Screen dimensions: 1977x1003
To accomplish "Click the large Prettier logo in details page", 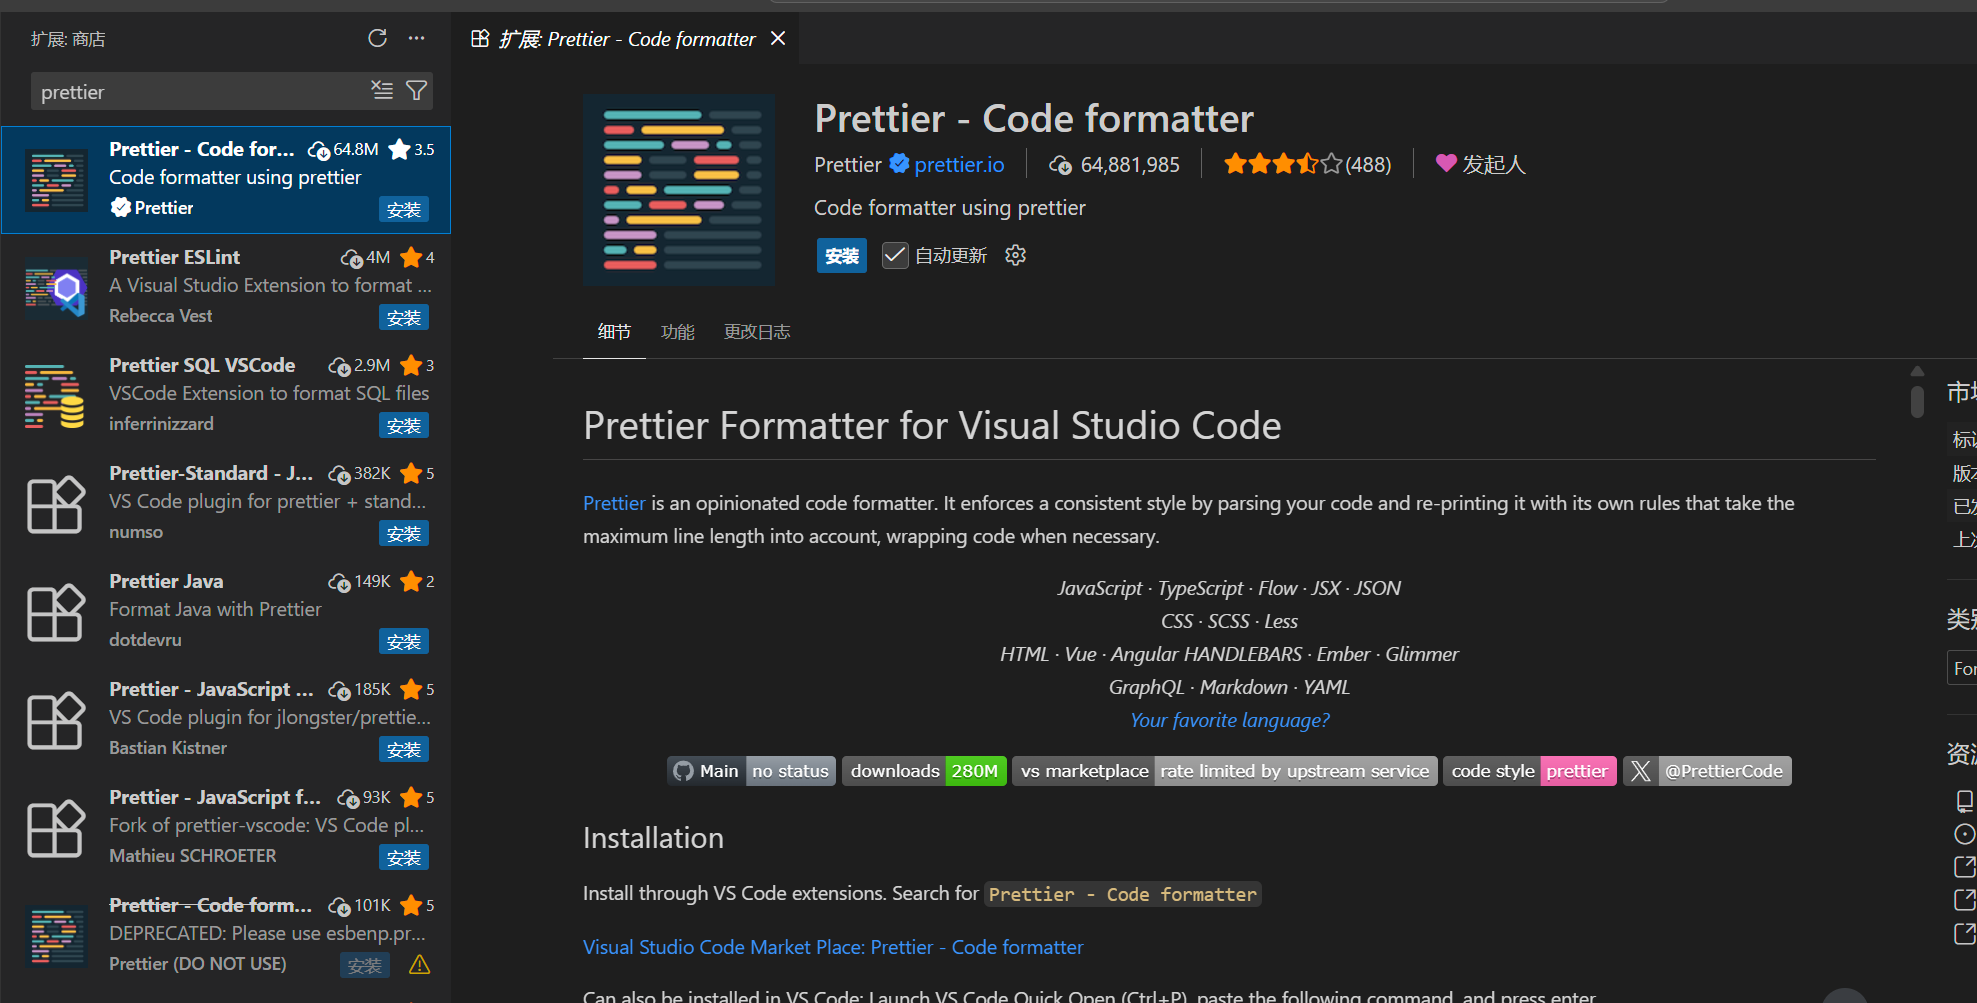I will pyautogui.click(x=679, y=190).
